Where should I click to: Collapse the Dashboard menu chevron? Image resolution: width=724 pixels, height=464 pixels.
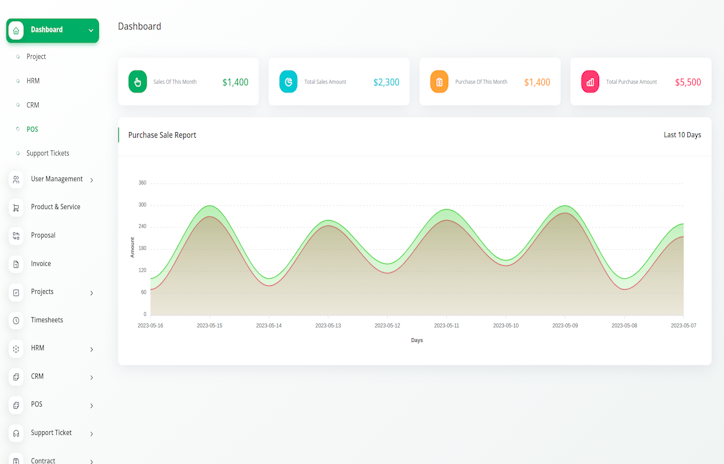pos(91,31)
